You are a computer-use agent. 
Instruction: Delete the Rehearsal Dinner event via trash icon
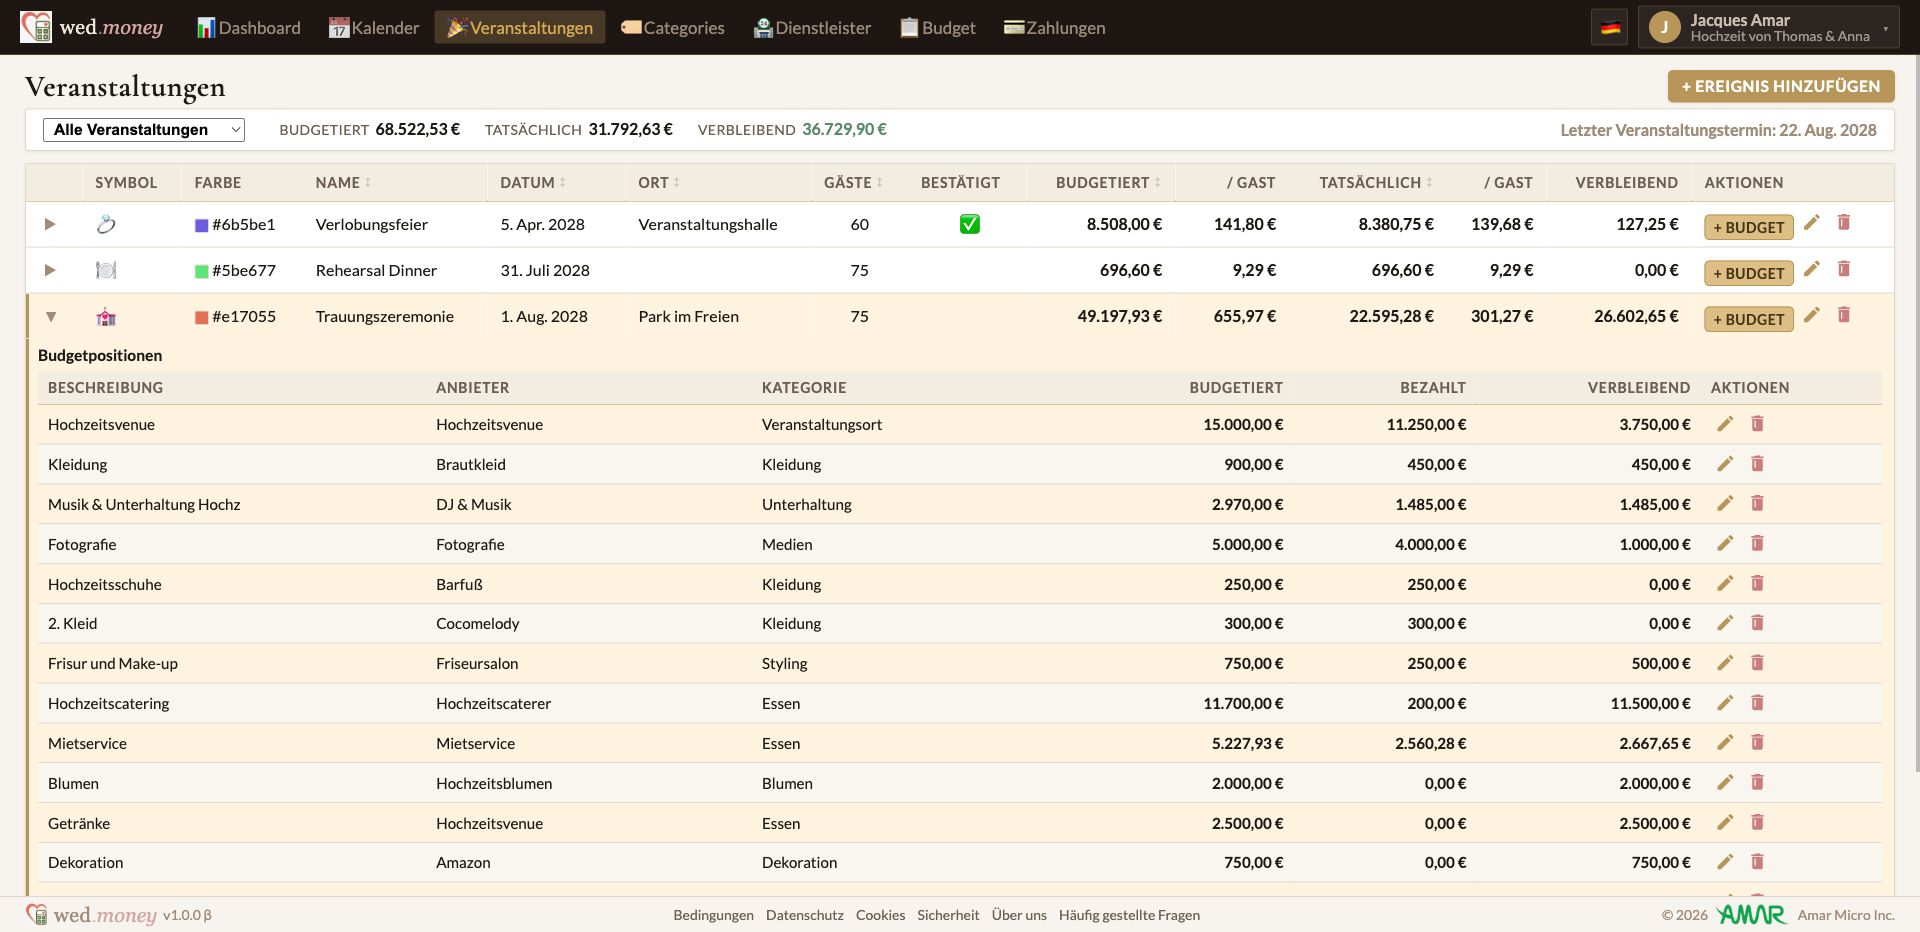point(1844,268)
